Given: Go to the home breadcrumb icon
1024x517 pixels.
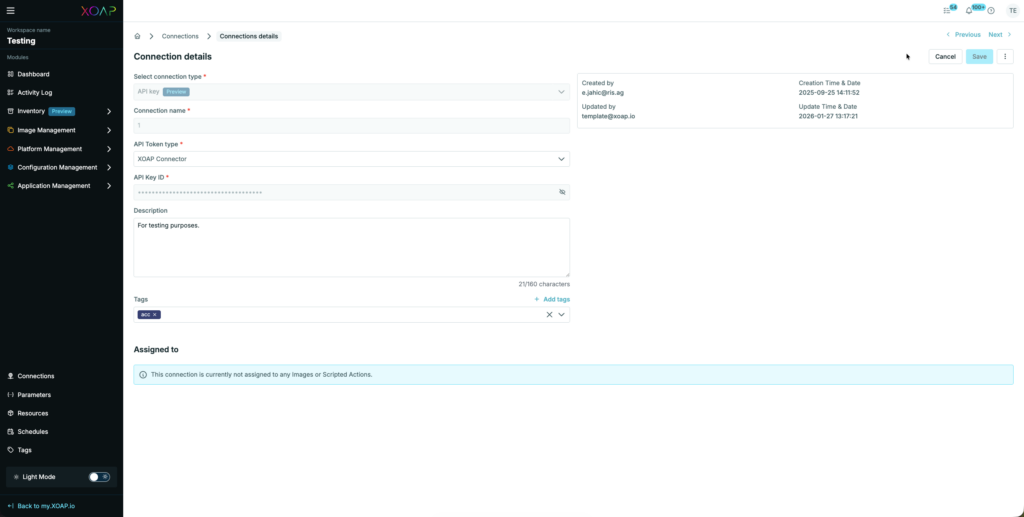Looking at the screenshot, I should 138,36.
